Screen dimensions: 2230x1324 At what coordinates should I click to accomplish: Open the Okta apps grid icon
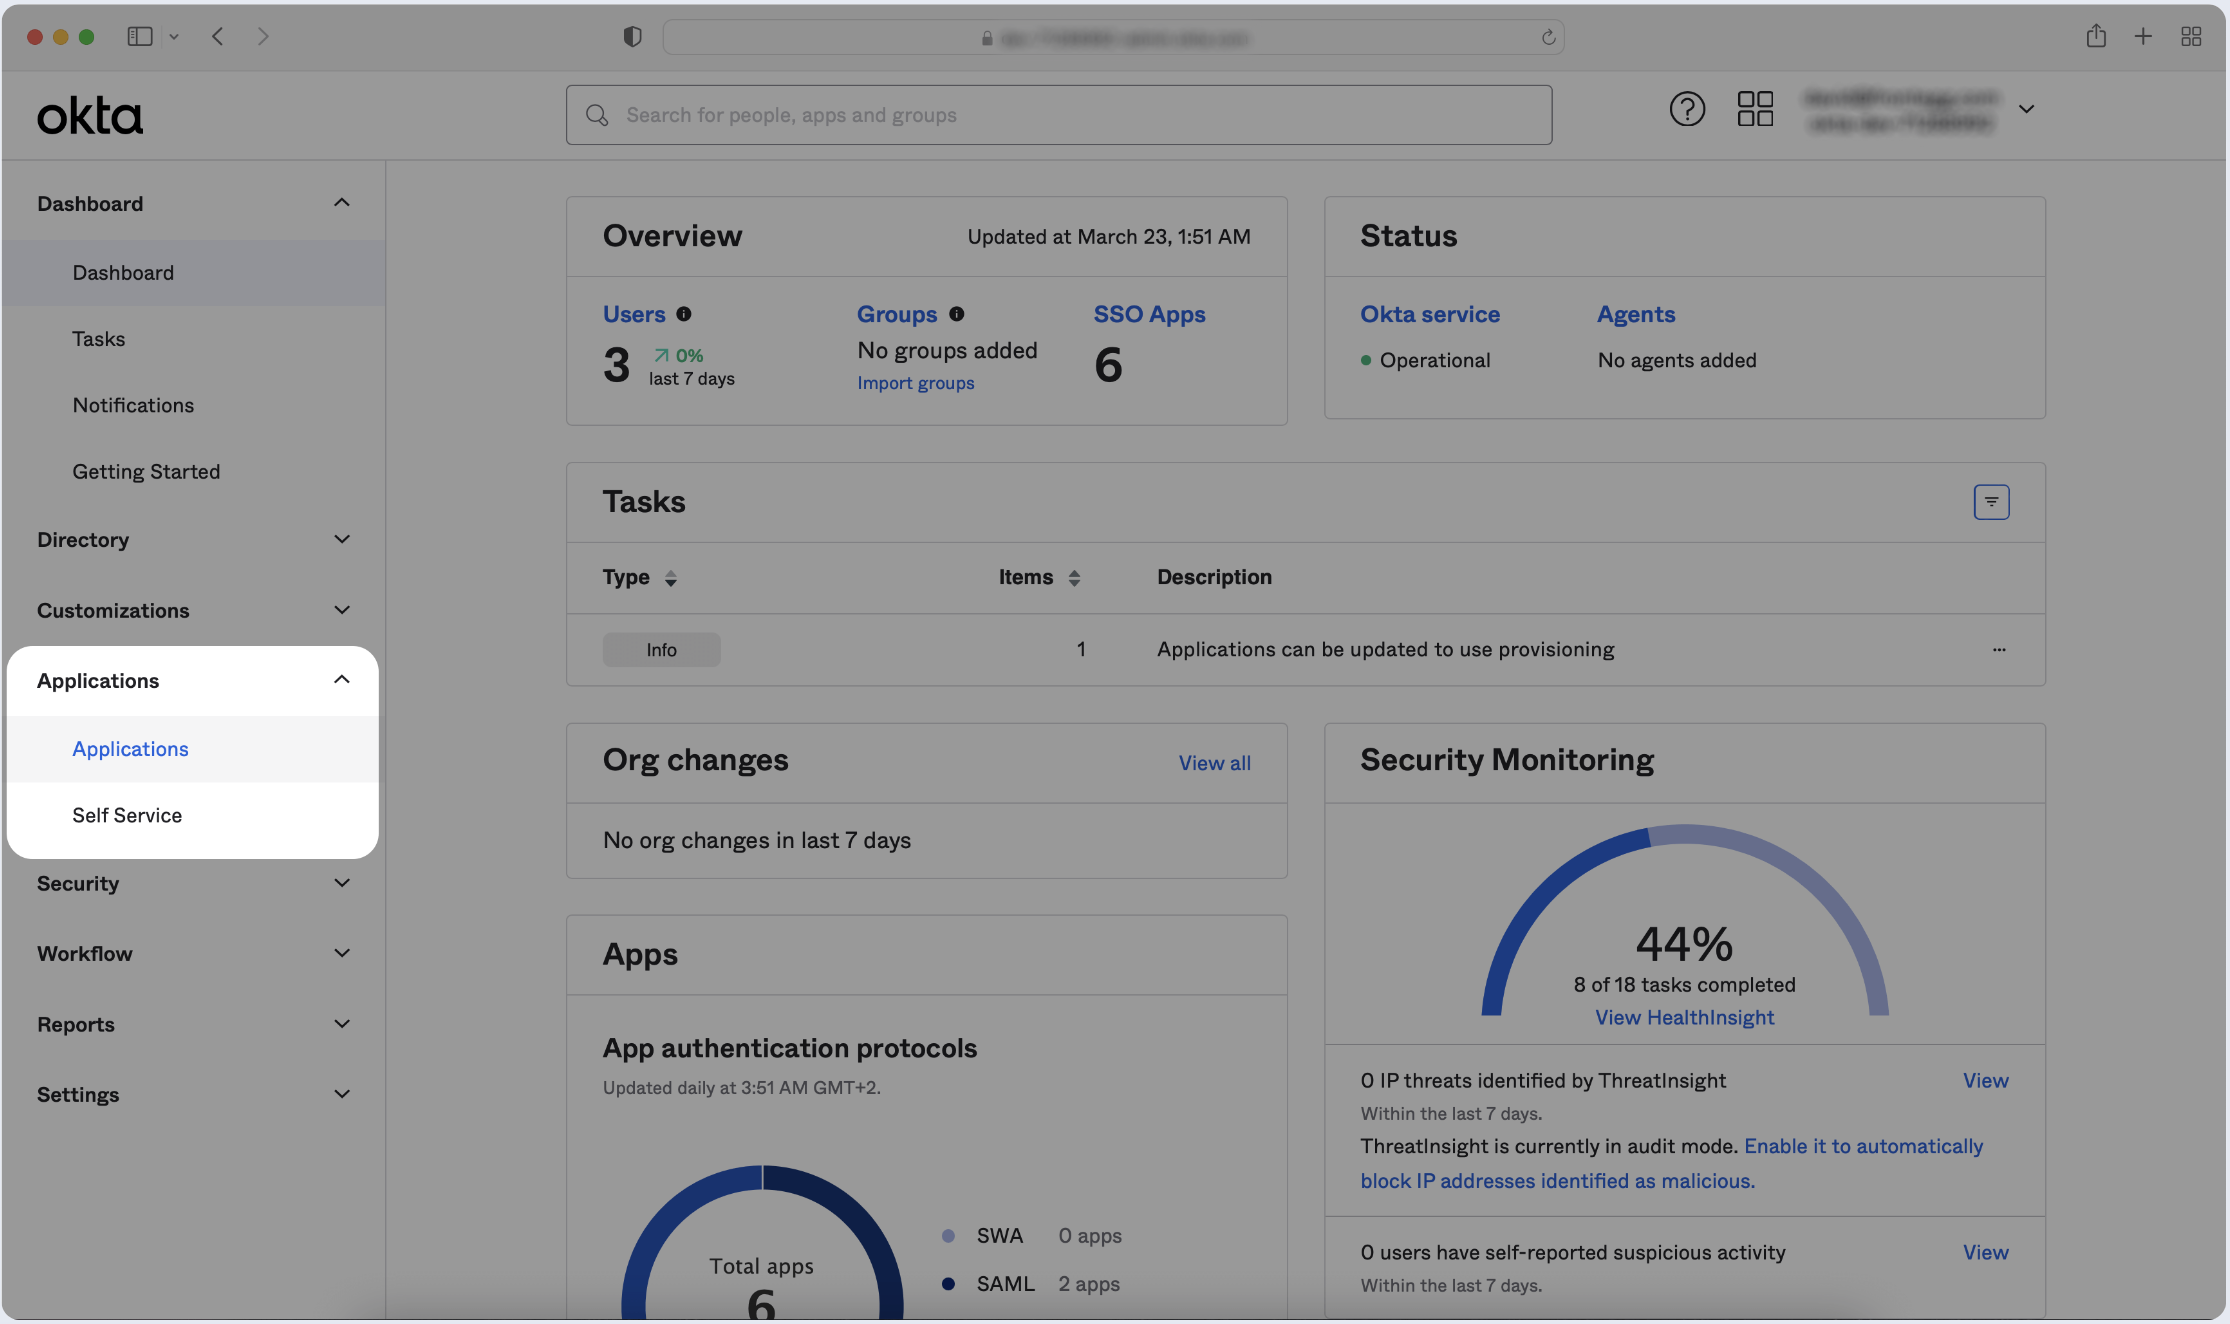1755,109
